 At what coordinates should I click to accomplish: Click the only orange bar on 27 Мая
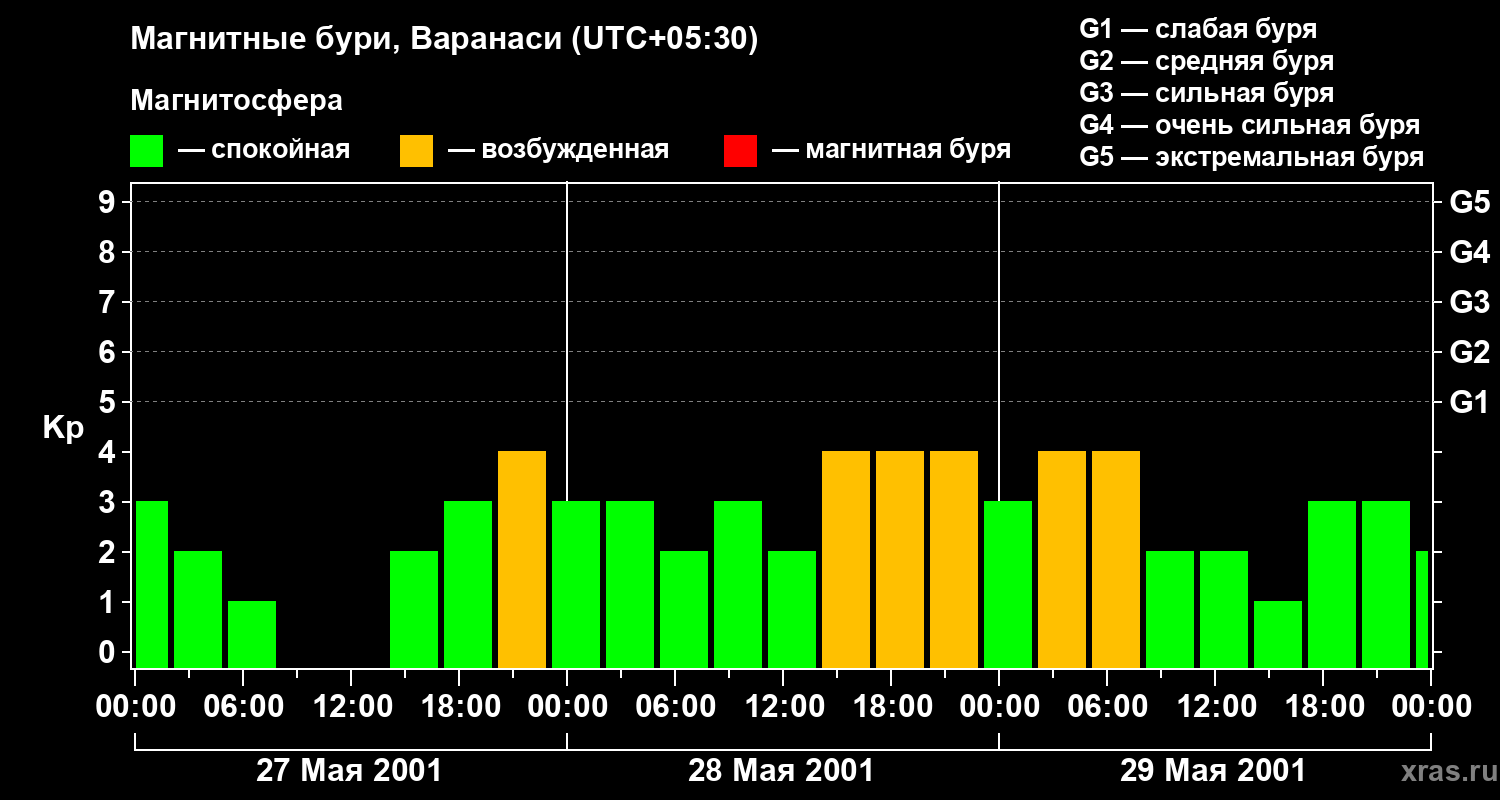click(x=522, y=560)
